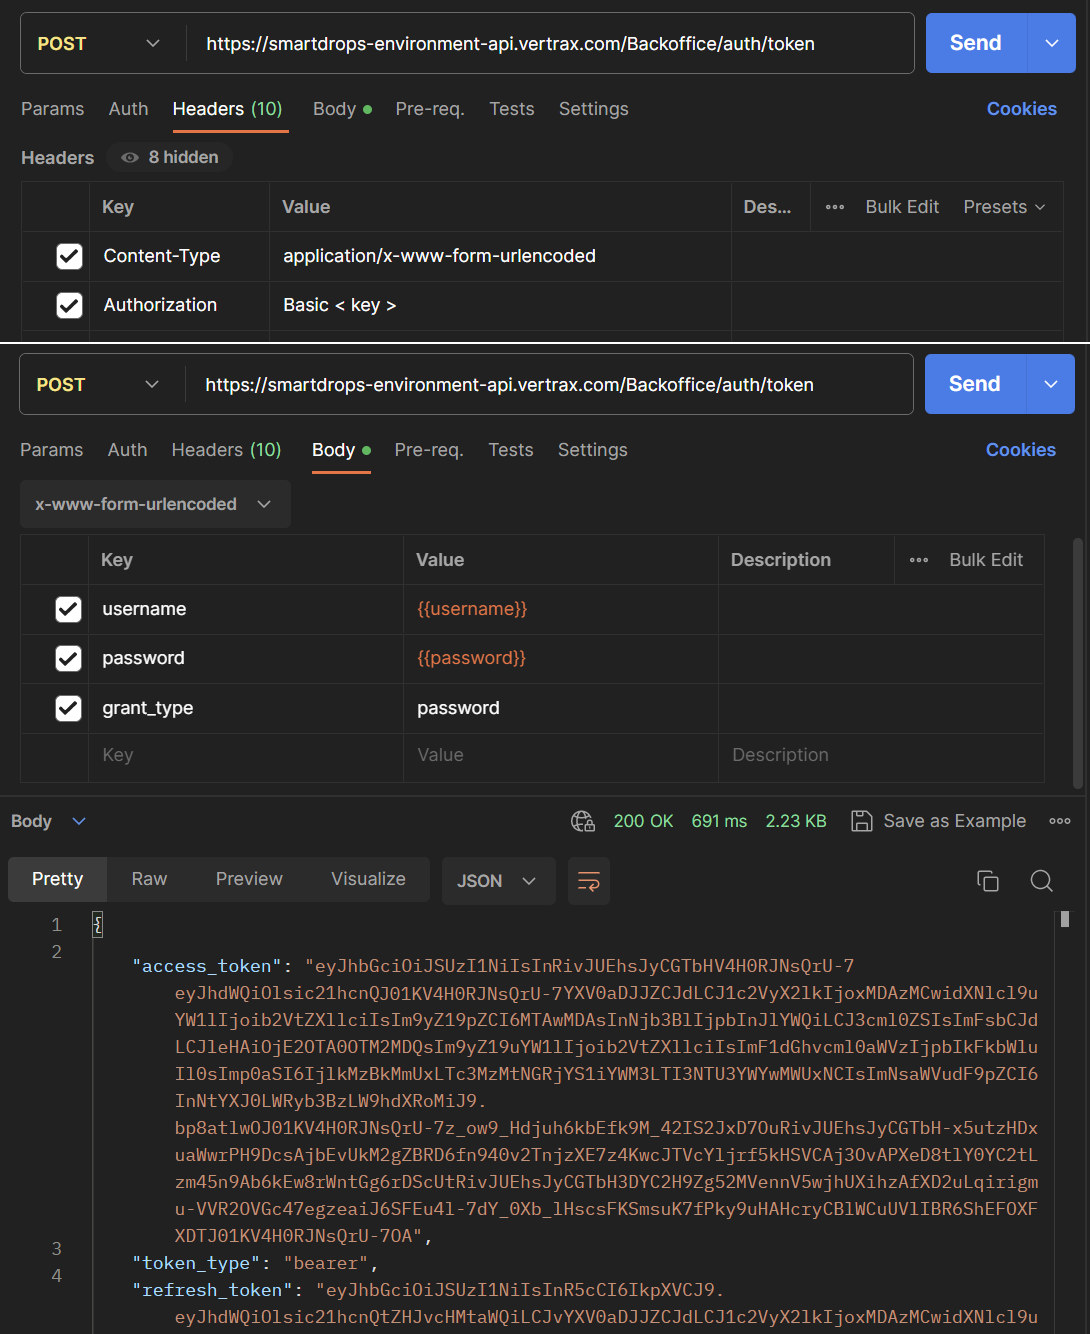Viewport: 1090px width, 1334px height.
Task: Click the 691 ms response time
Action: pyautogui.click(x=719, y=821)
